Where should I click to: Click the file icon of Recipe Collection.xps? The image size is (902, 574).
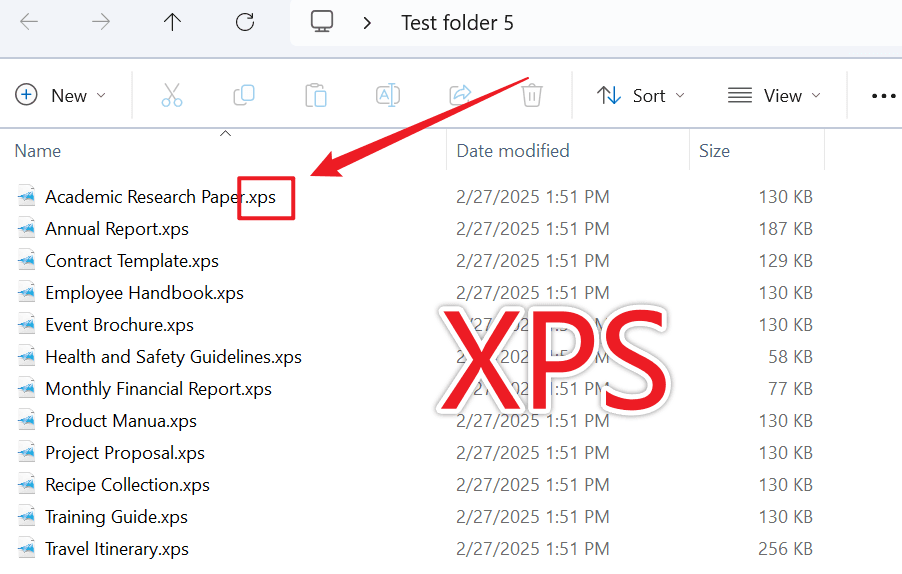pos(26,485)
